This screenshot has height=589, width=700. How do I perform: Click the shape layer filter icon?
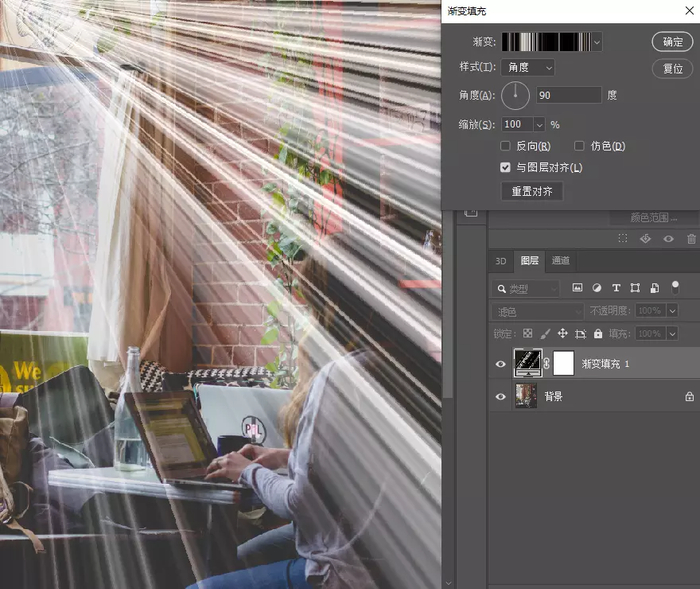point(635,288)
